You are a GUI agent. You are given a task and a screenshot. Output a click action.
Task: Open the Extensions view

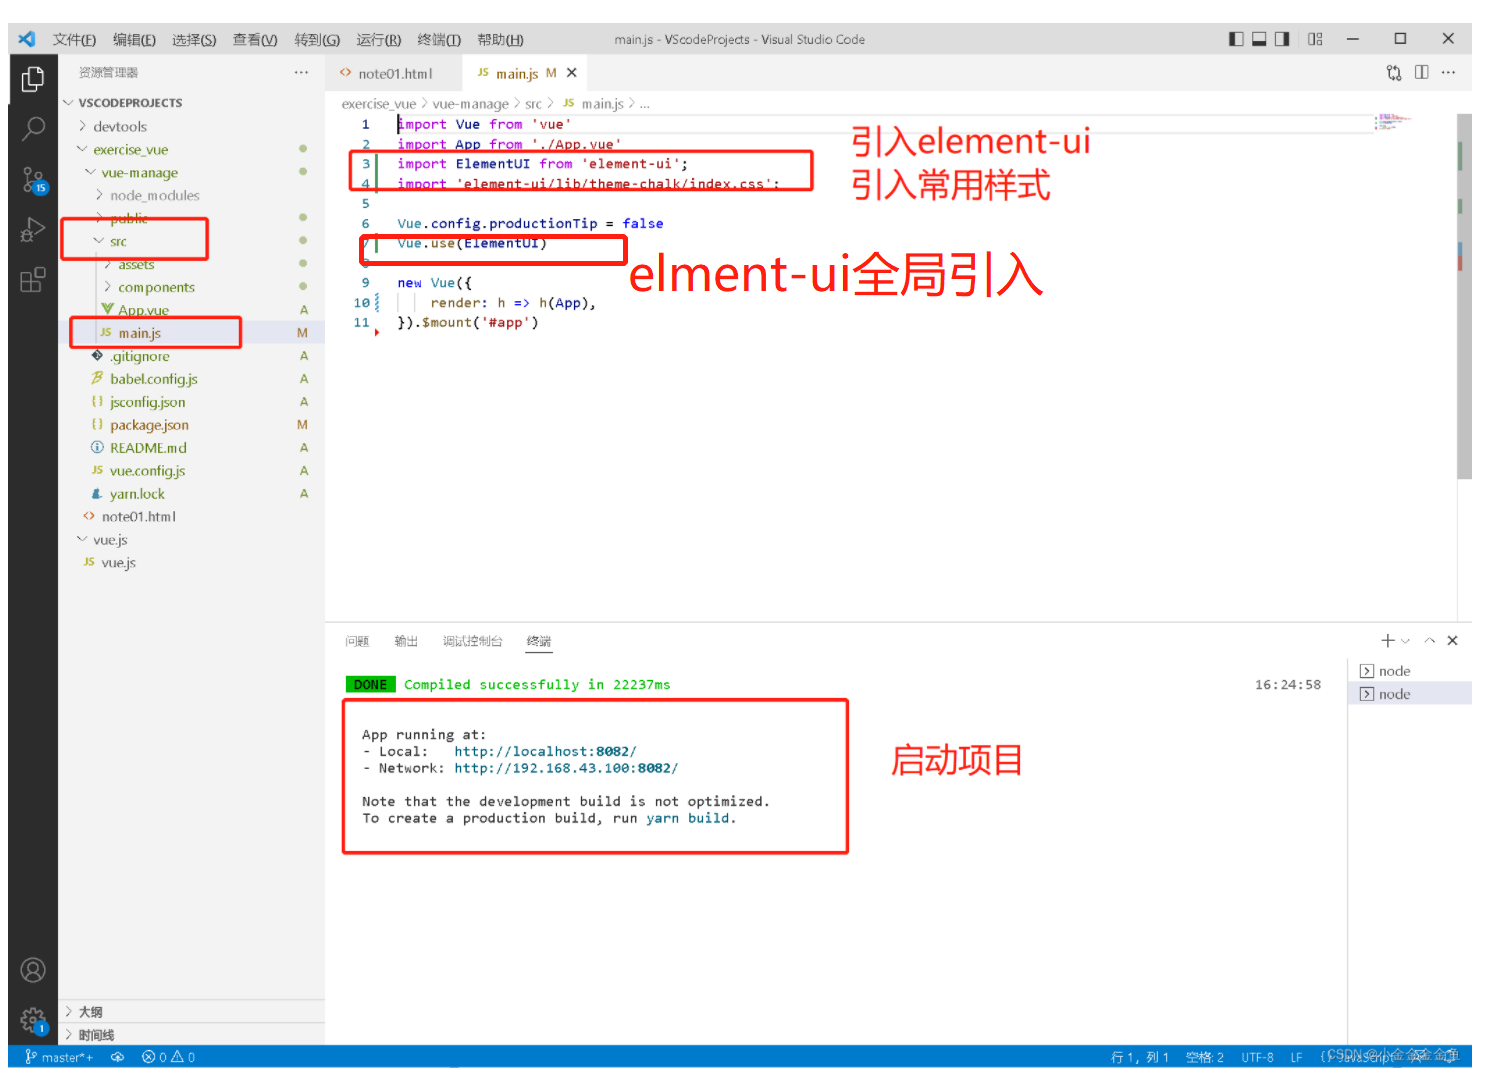click(x=33, y=281)
